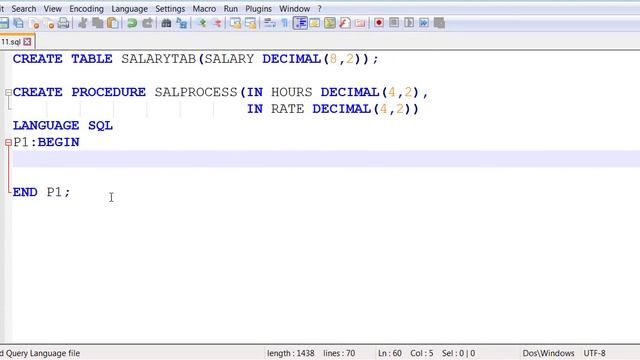Click the length : 1438 status entry

(291, 353)
